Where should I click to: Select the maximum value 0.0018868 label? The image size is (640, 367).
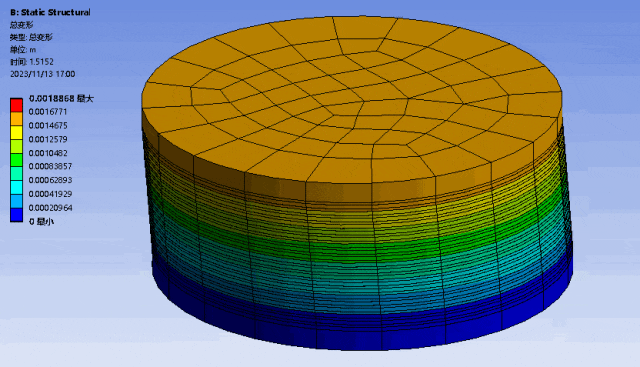coord(61,98)
